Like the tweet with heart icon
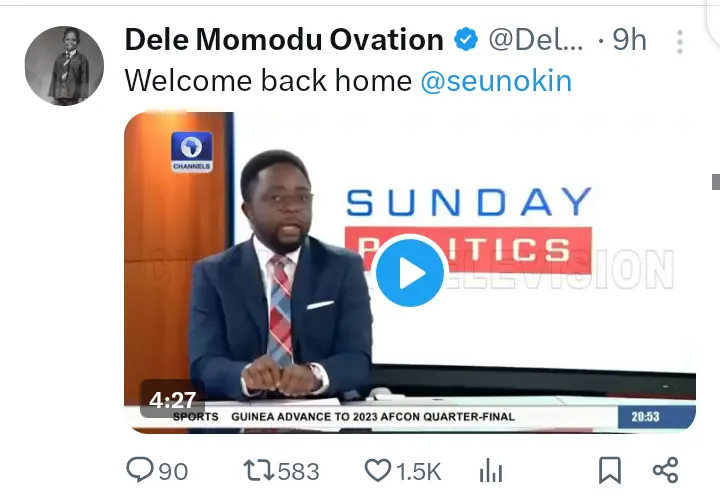 coord(377,470)
